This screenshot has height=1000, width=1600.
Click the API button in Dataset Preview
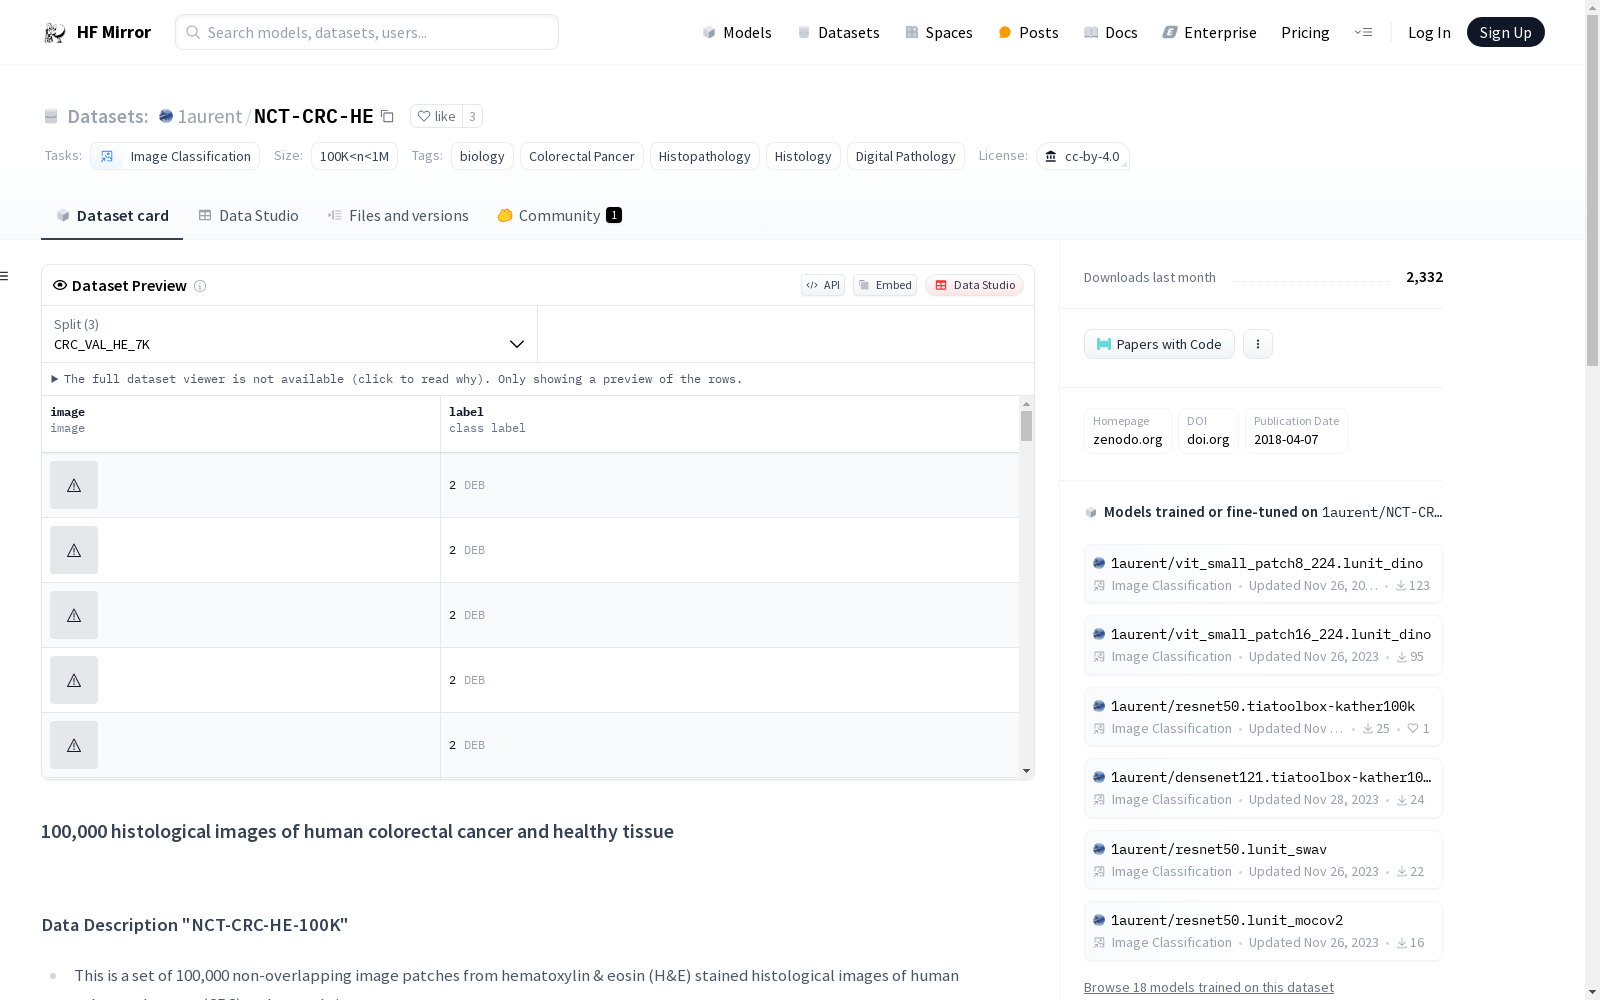click(823, 285)
